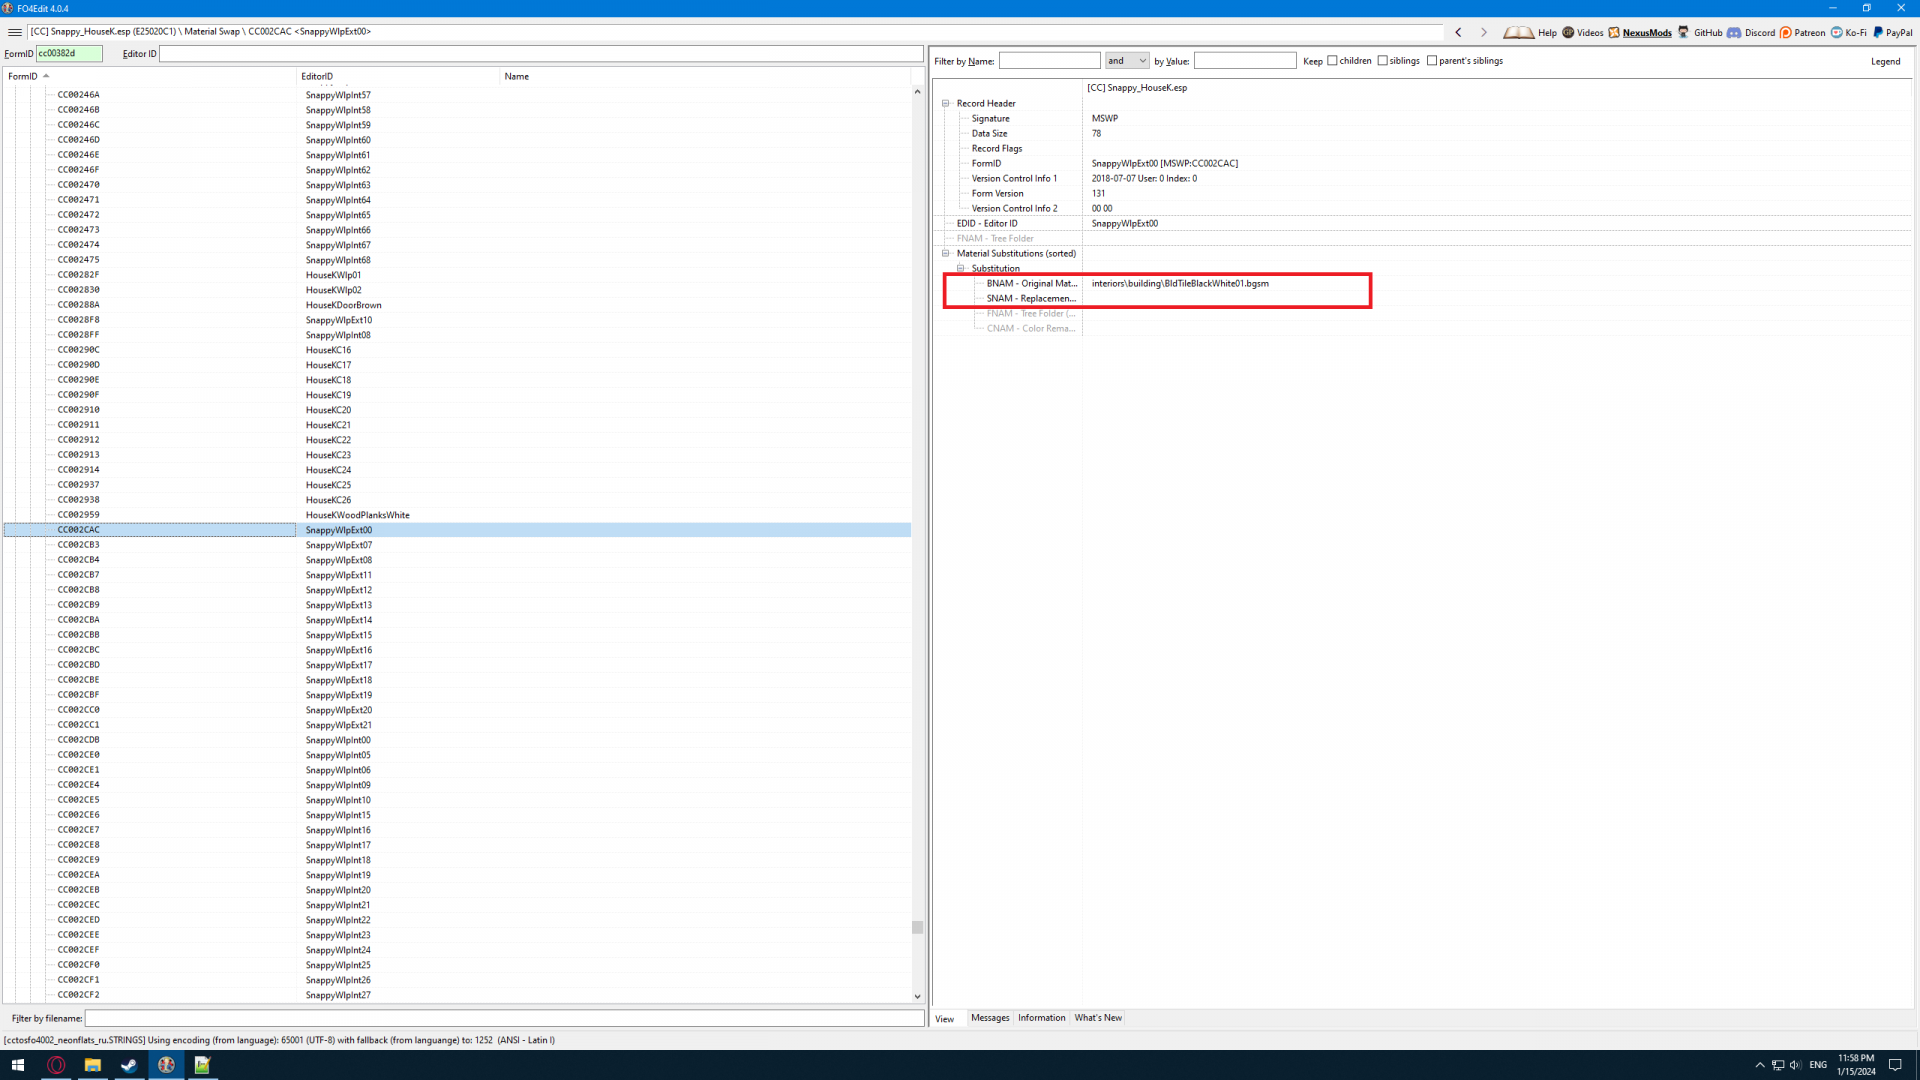Click the Filter by filename field
This screenshot has width=1920, height=1080.
(504, 1018)
